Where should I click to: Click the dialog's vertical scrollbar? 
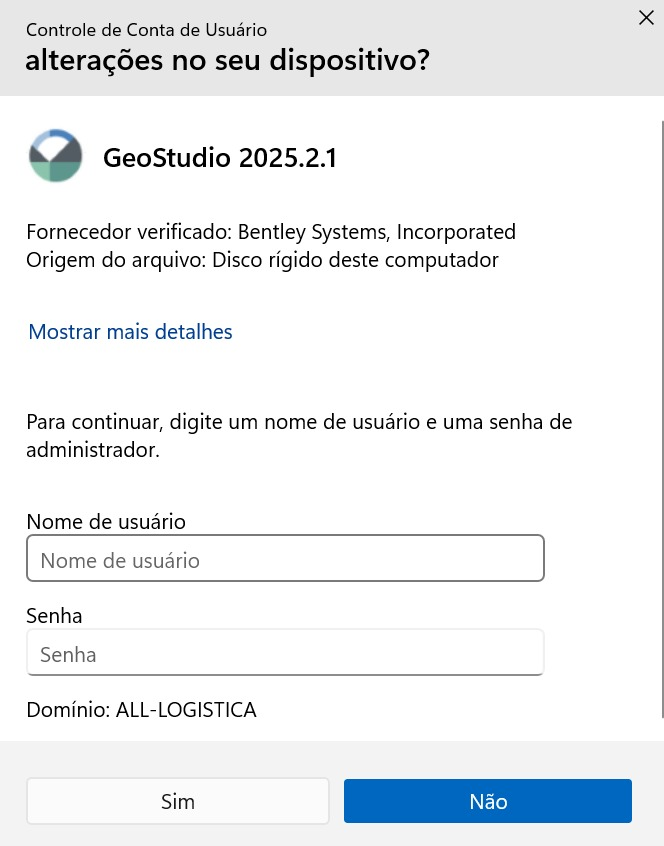(x=662, y=419)
